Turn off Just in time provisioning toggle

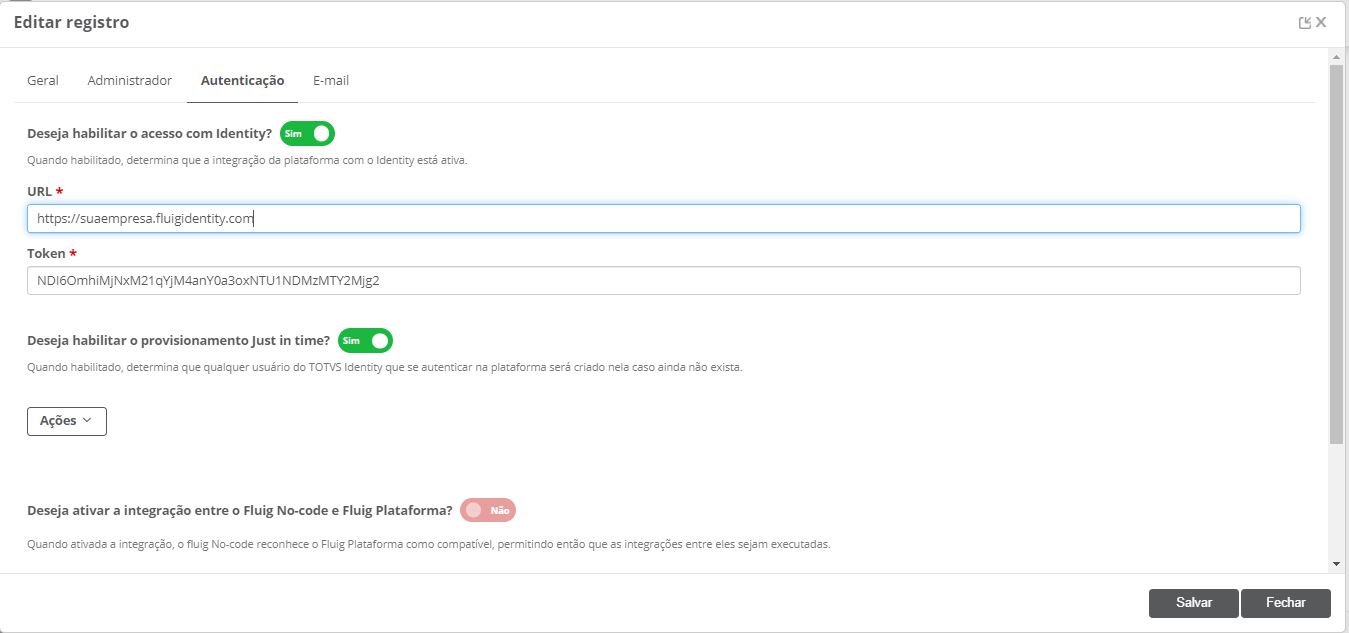[x=365, y=341]
